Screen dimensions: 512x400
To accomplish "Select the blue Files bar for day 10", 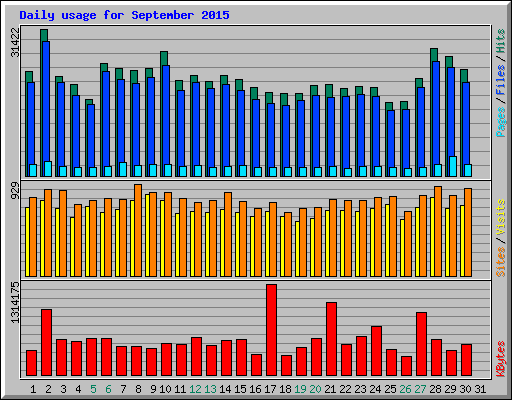I will point(166,115).
